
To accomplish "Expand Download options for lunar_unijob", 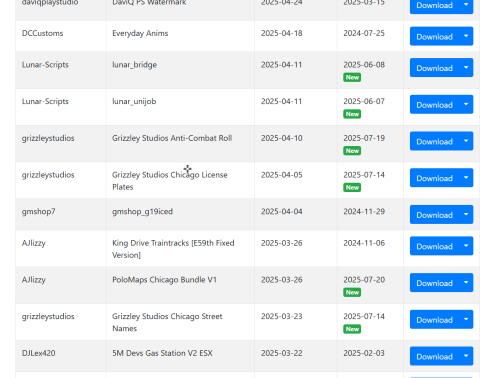I will (x=466, y=104).
